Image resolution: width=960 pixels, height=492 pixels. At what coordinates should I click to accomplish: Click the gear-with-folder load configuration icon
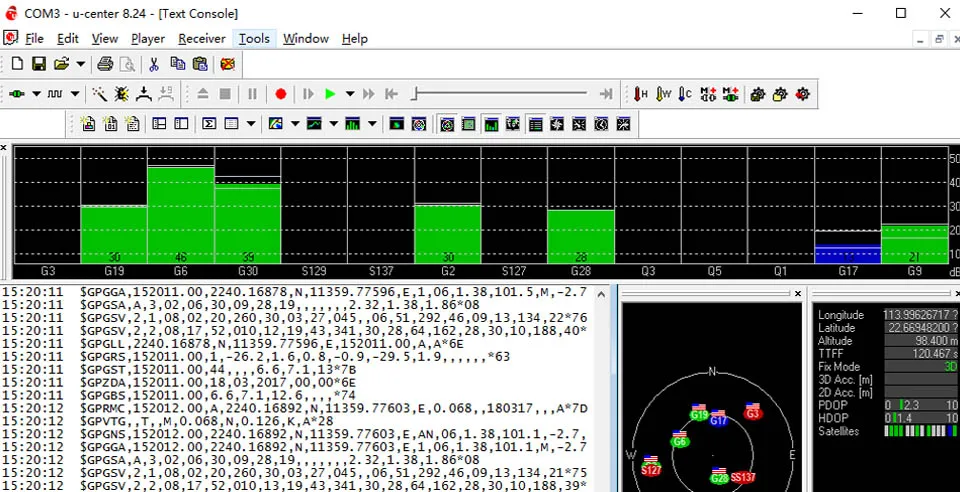779,94
